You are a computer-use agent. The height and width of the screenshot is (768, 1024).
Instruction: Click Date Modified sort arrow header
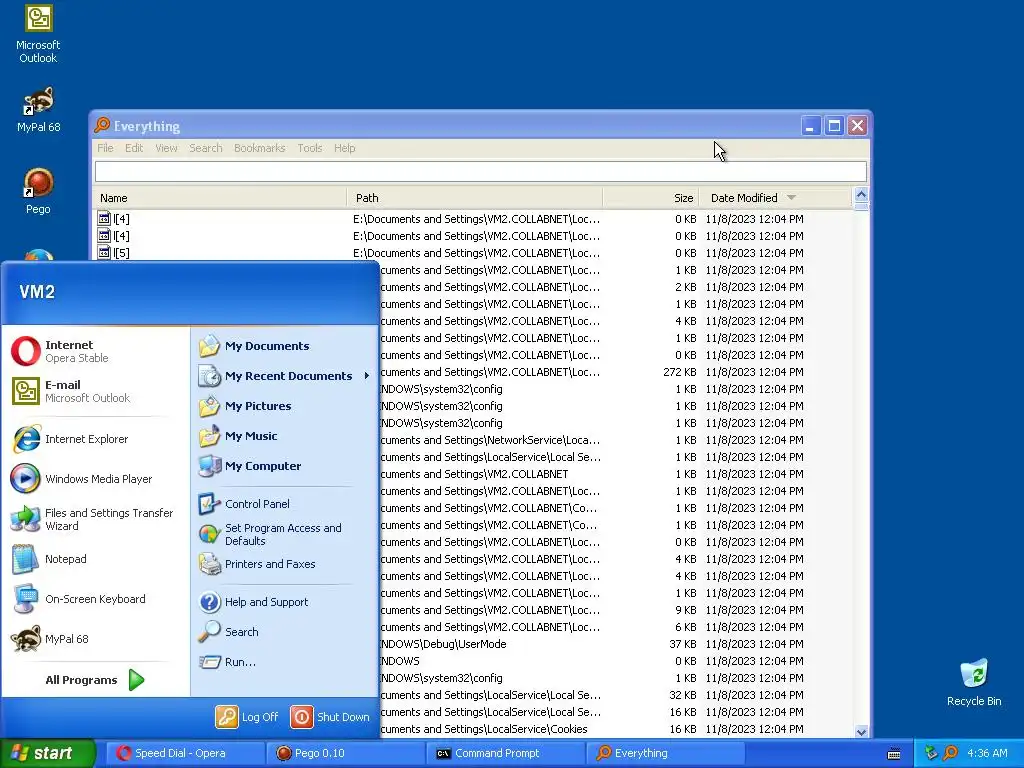pos(792,198)
